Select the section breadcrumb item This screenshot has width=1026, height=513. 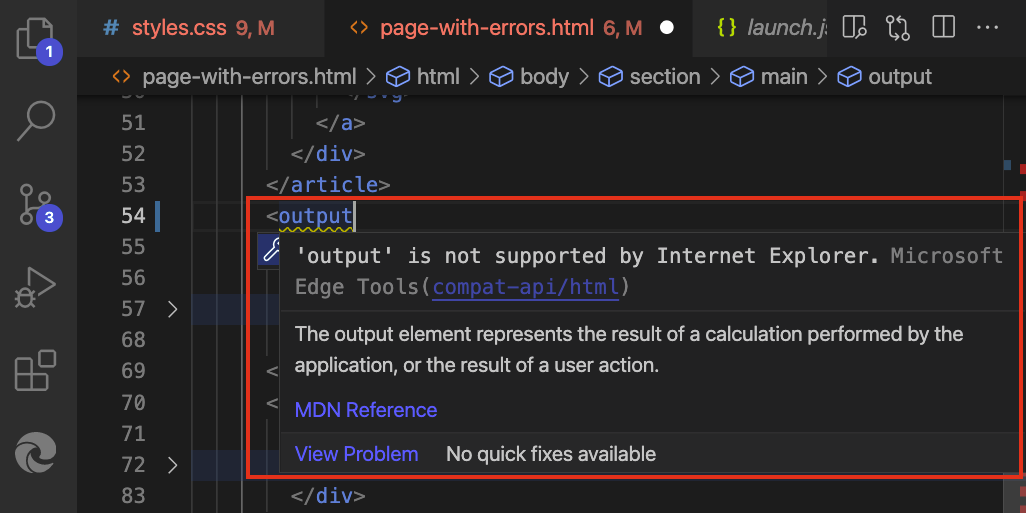(649, 77)
